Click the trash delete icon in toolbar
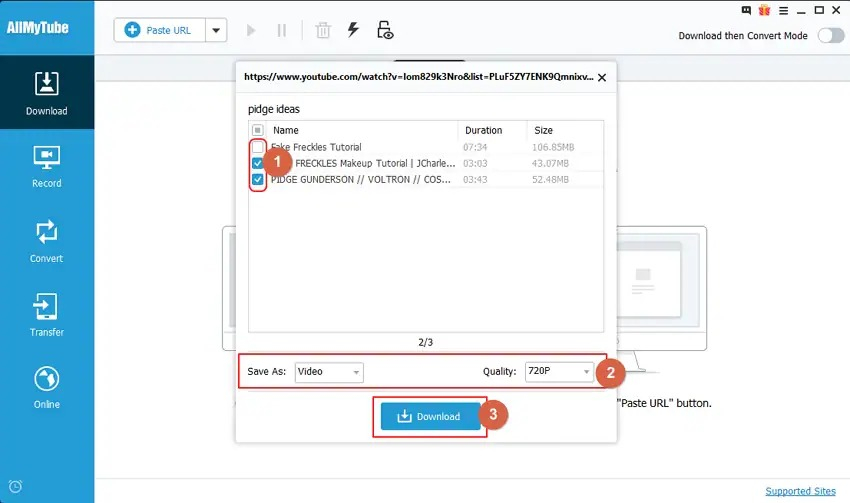Screen dimensions: 850x503 [x=323, y=30]
